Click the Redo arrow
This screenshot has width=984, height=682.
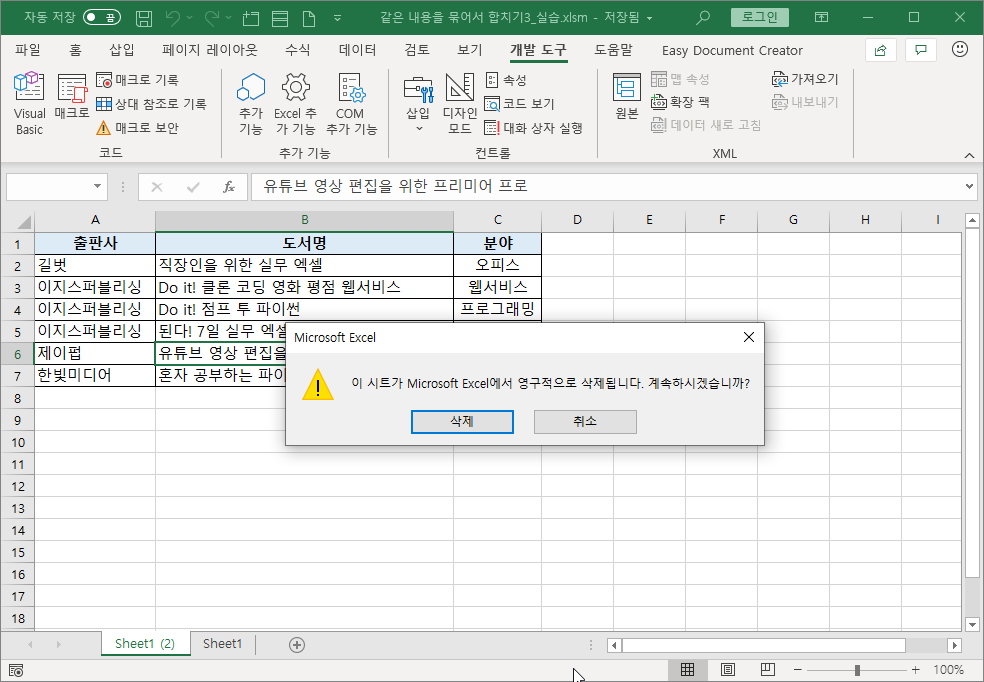[211, 18]
